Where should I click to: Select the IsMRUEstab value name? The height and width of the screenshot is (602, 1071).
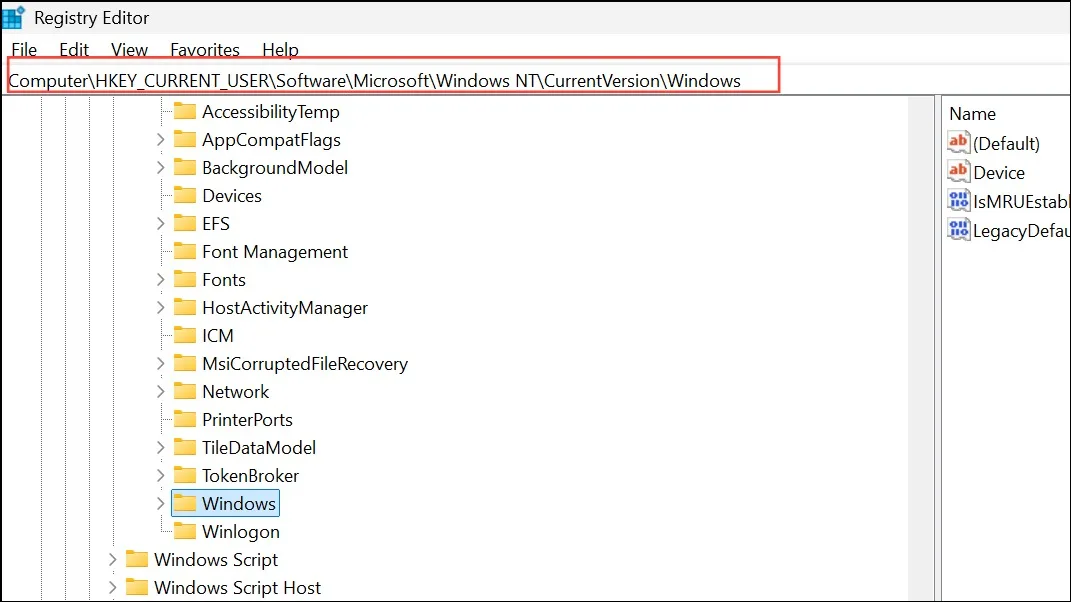(1020, 202)
